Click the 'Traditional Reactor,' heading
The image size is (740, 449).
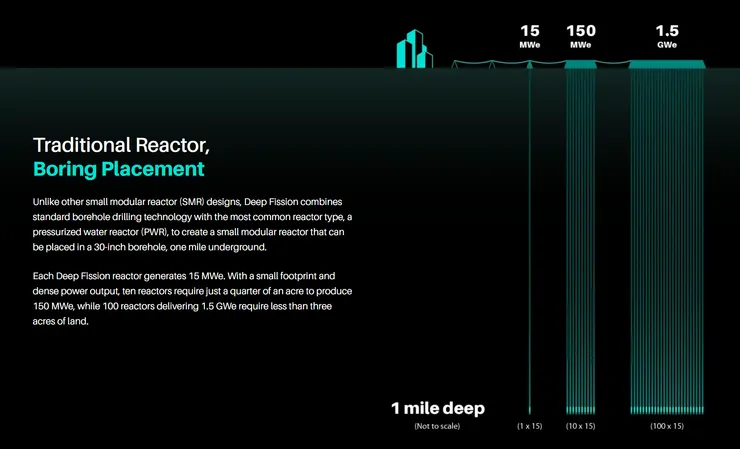coord(121,145)
